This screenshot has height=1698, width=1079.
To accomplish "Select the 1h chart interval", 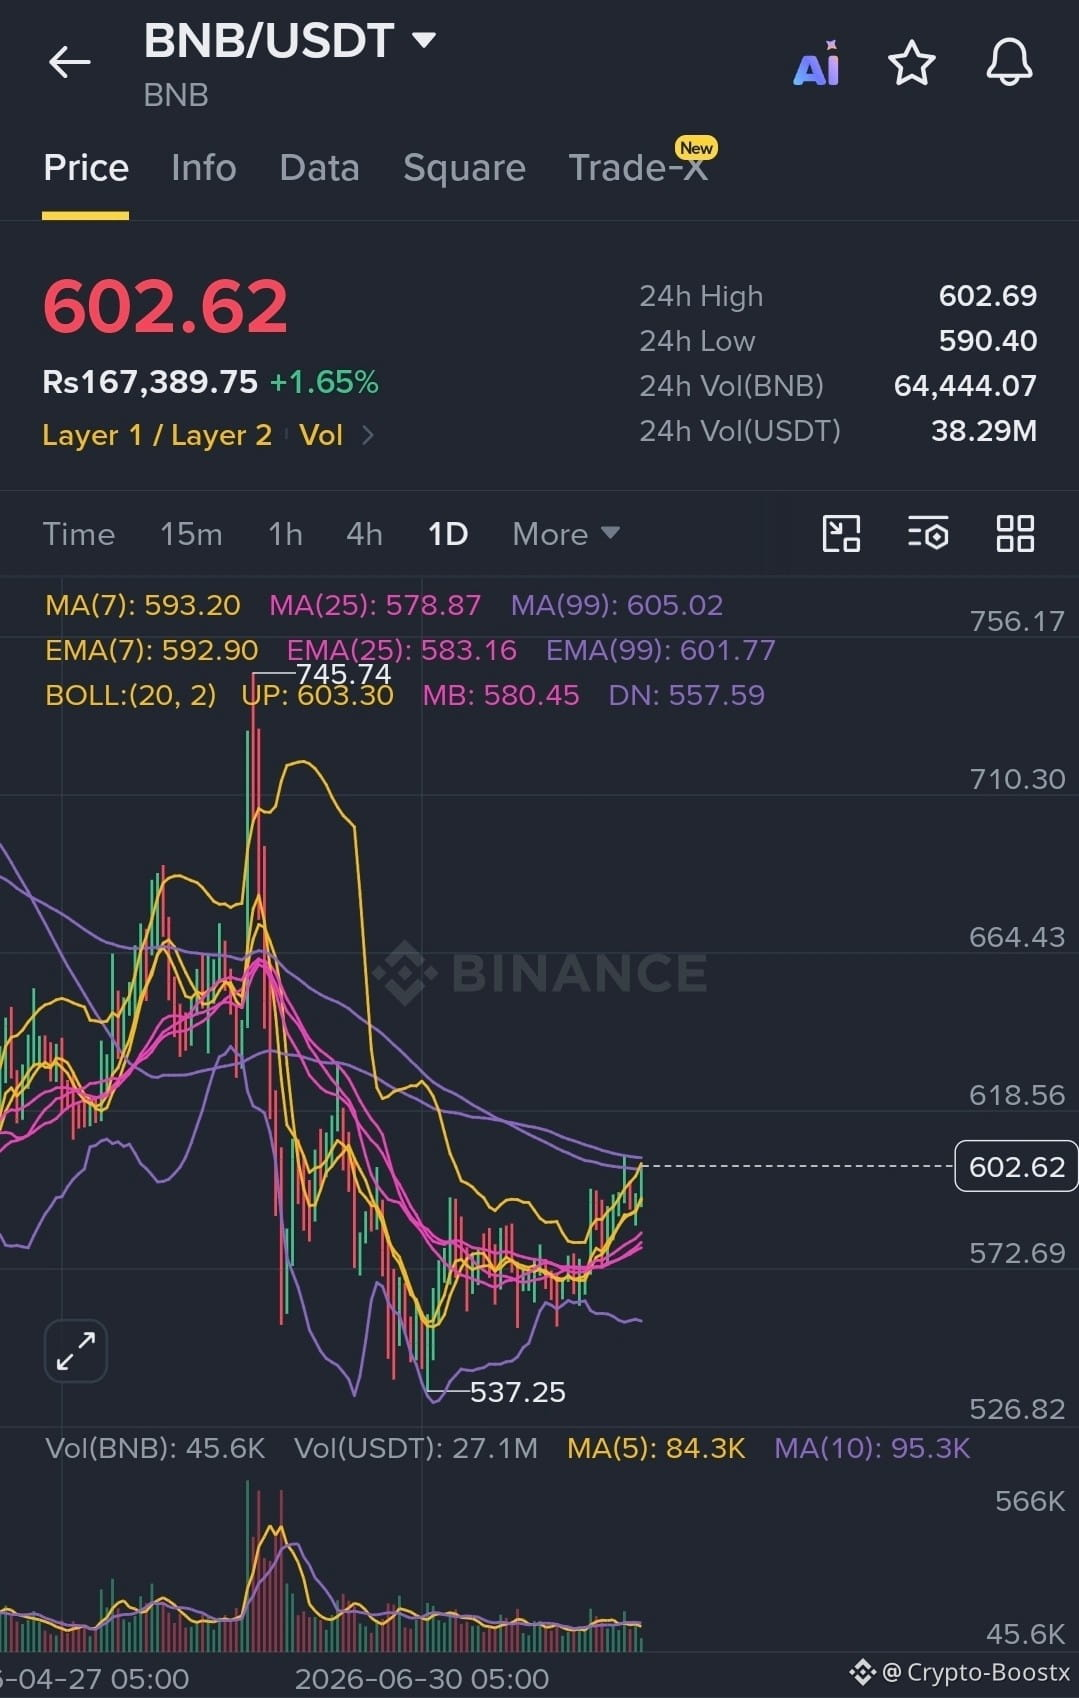I will 285,534.
